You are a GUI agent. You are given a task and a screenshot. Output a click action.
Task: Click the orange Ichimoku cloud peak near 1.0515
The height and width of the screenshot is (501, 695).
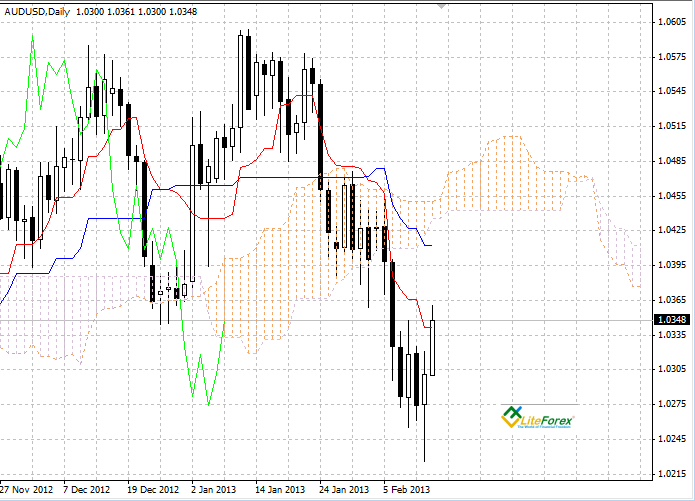(x=510, y=137)
